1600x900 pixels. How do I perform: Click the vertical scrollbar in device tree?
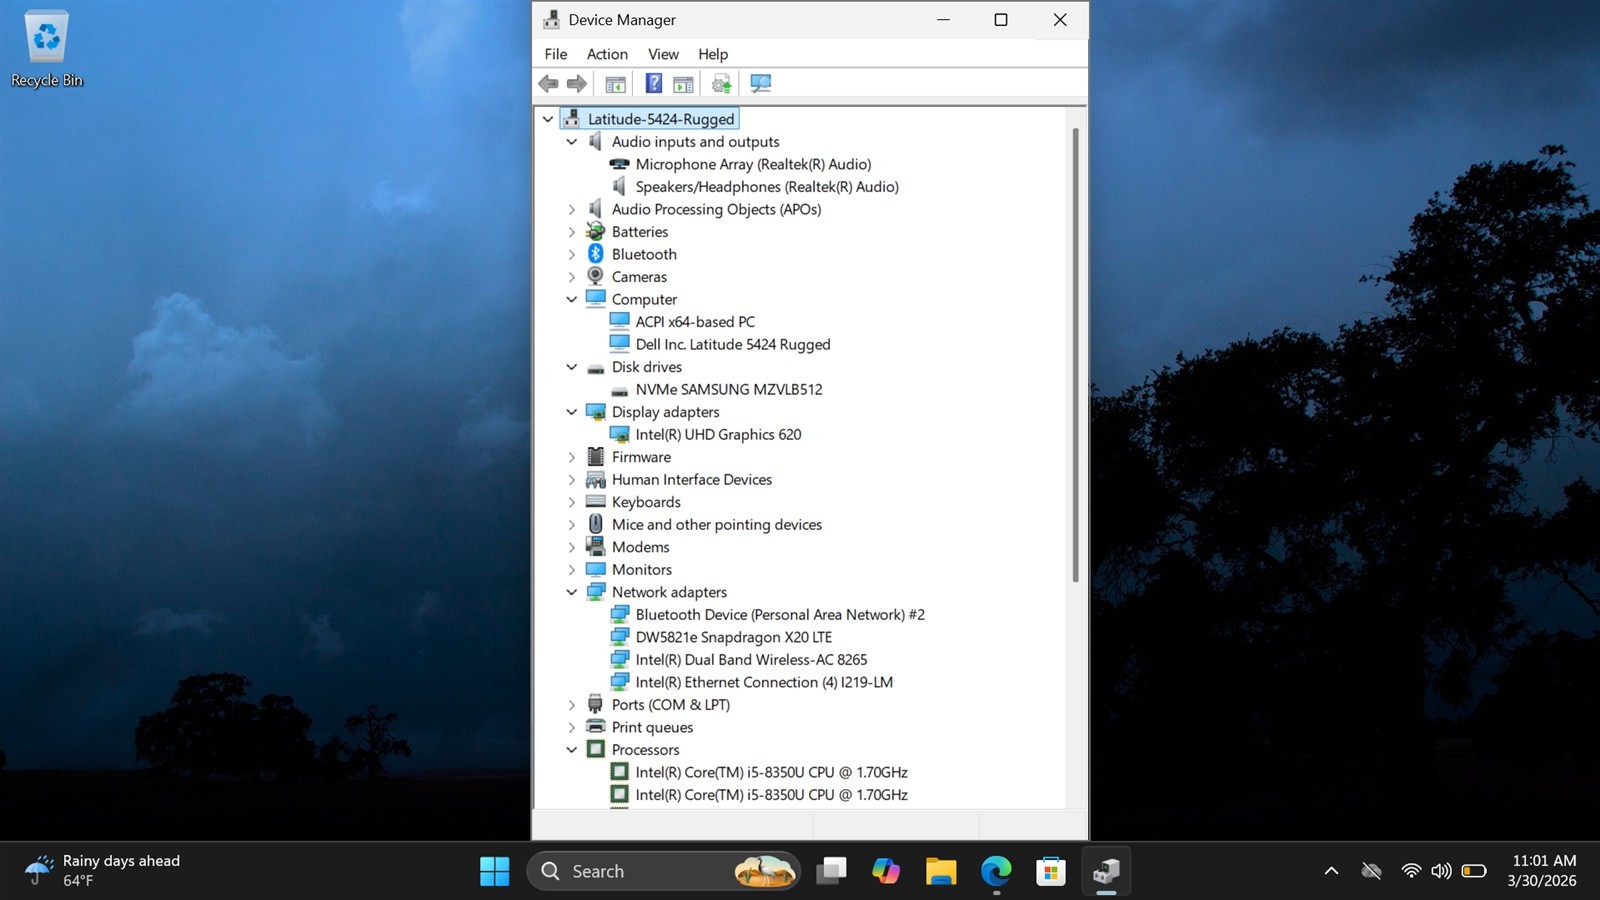pyautogui.click(x=1076, y=355)
